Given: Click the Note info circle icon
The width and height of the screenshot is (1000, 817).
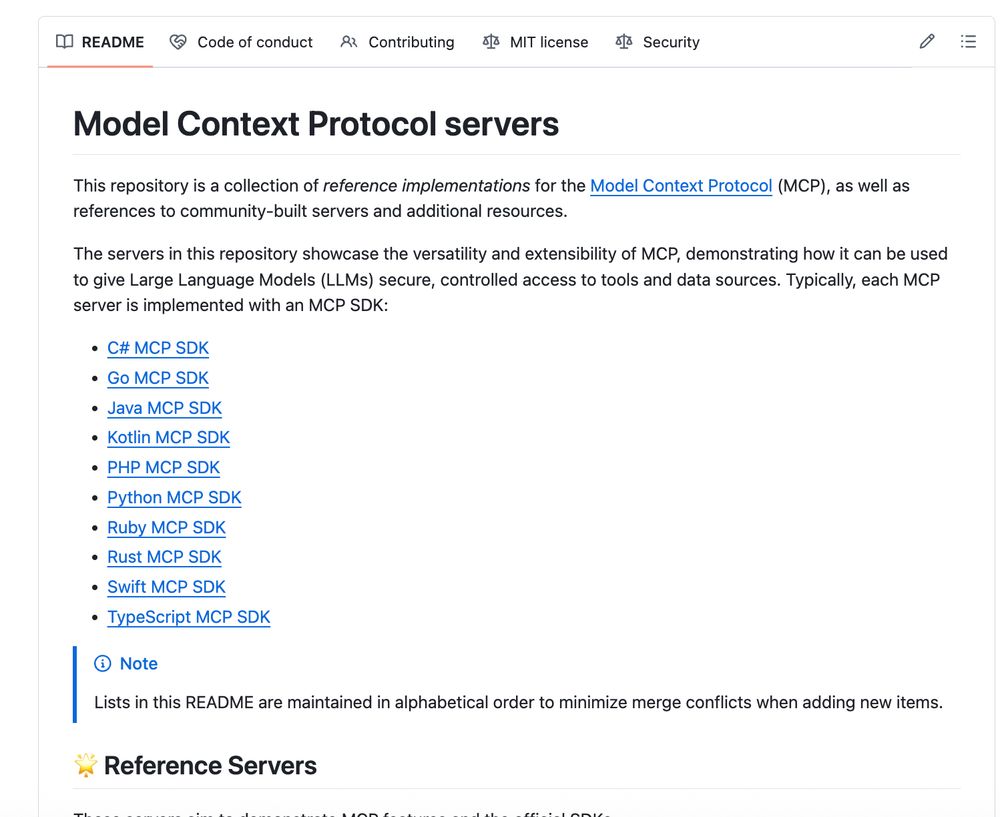Looking at the screenshot, I should coord(102,664).
